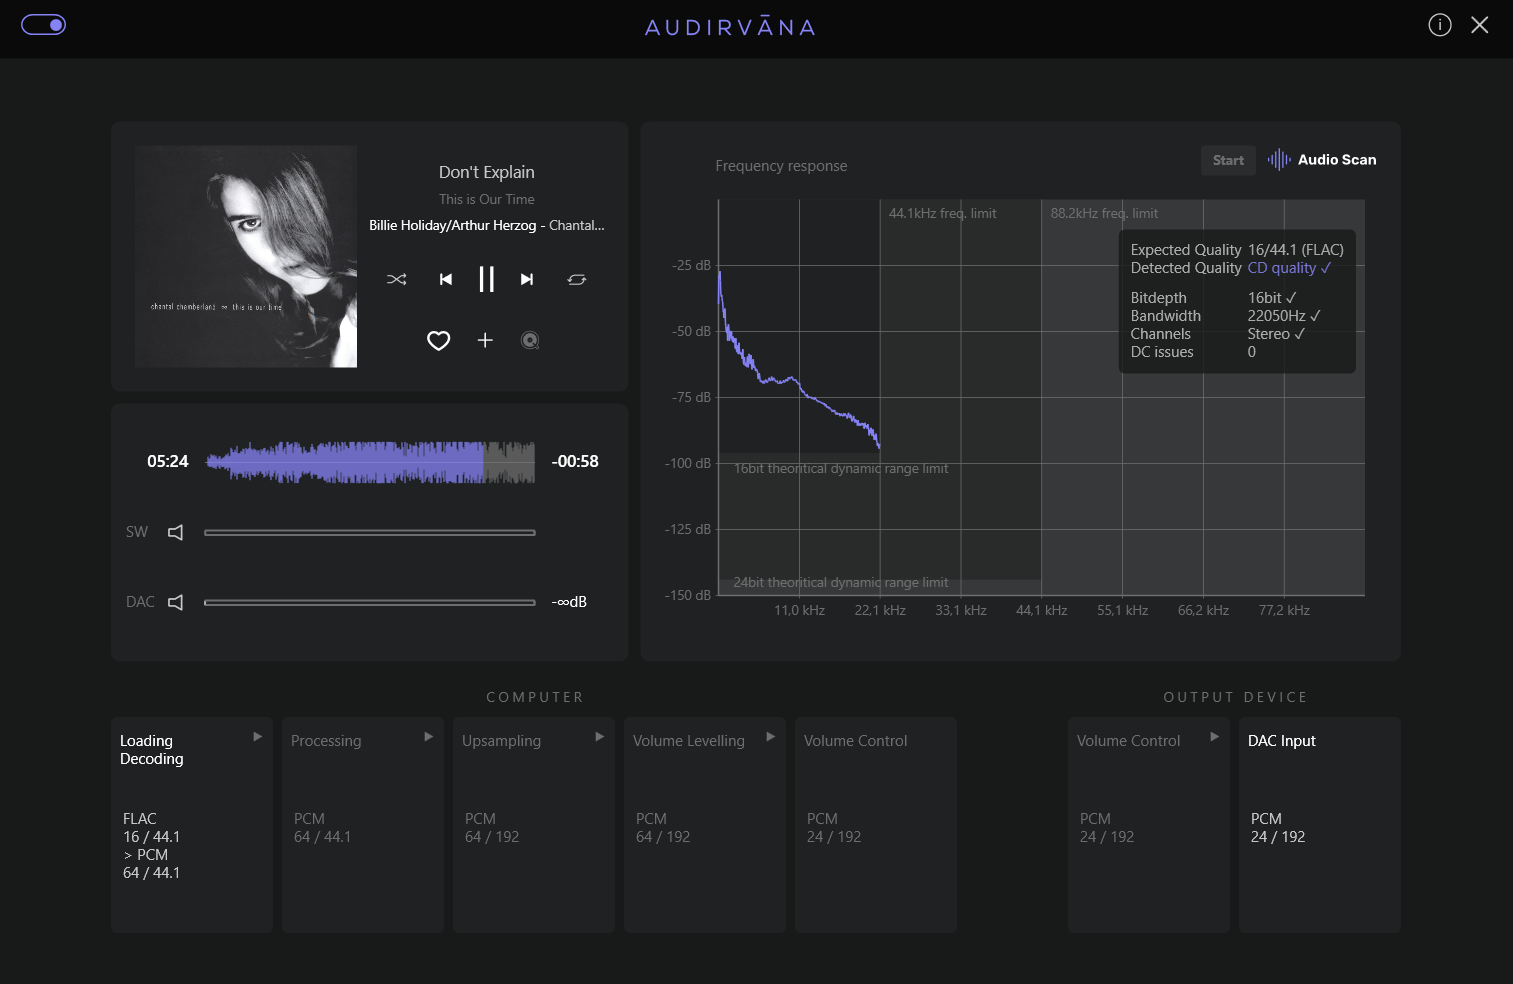
Task: Open the Volume Levelling panel
Action: 705,825
